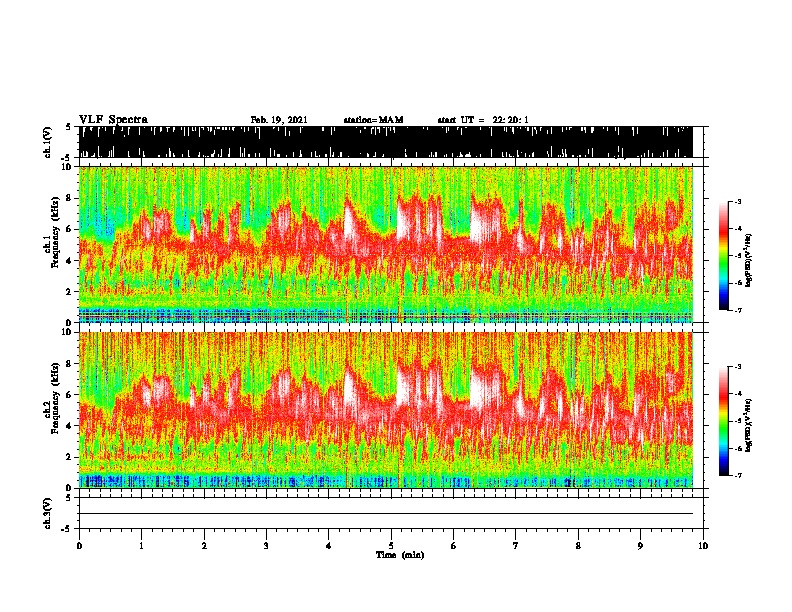Click the "4" kHz tick of ch.2
The image size is (792, 612).
(x=70, y=426)
